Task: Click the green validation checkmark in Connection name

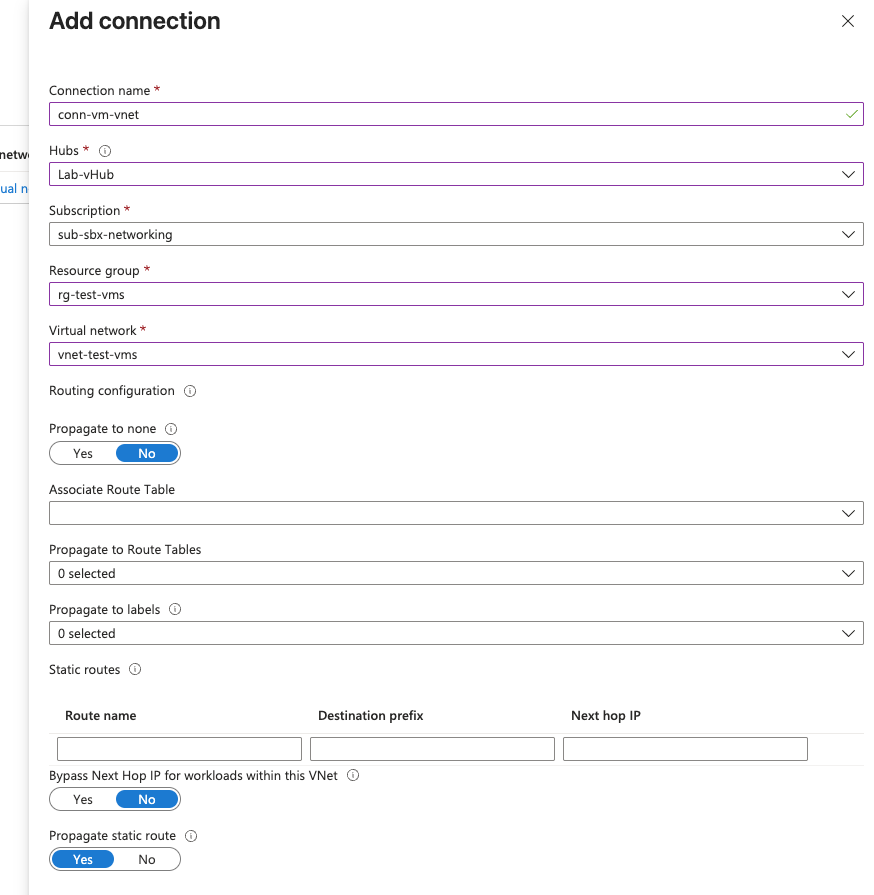Action: click(x=851, y=114)
